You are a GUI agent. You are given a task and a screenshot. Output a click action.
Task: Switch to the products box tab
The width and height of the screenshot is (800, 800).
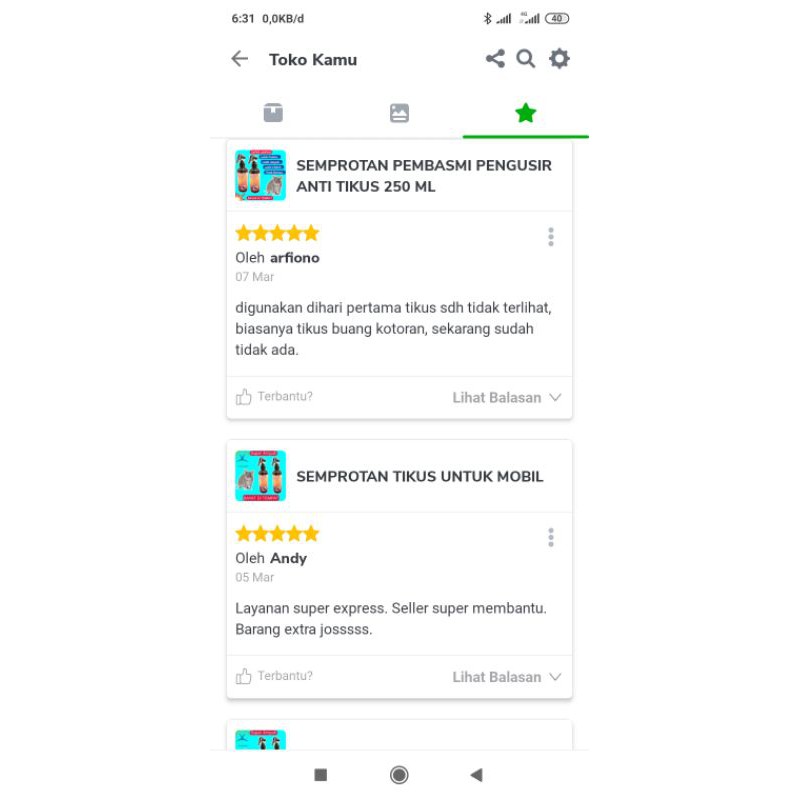point(273,113)
